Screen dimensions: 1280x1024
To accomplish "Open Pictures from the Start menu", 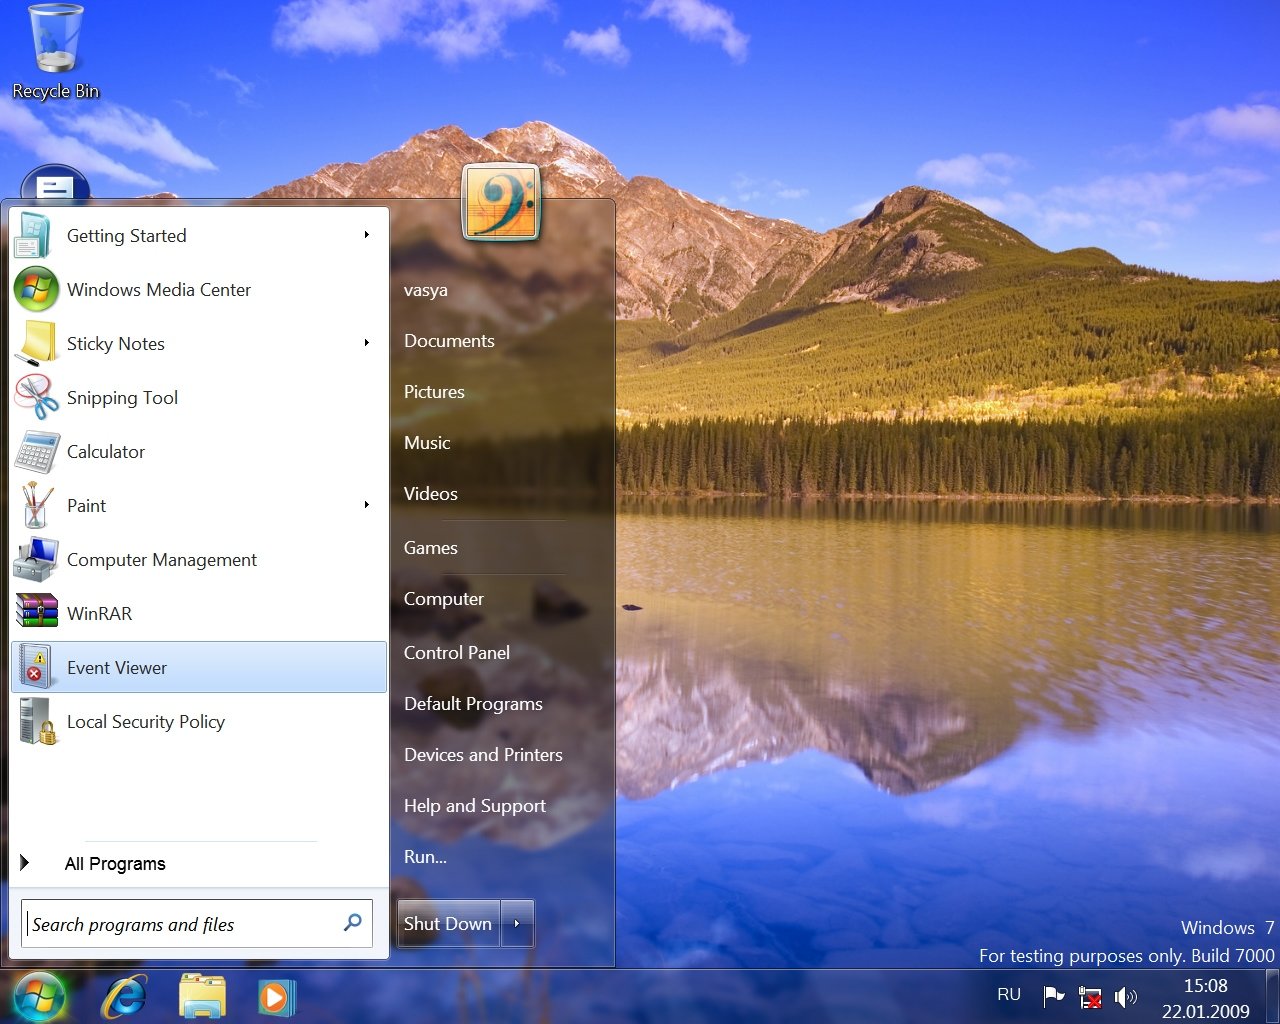I will [434, 392].
